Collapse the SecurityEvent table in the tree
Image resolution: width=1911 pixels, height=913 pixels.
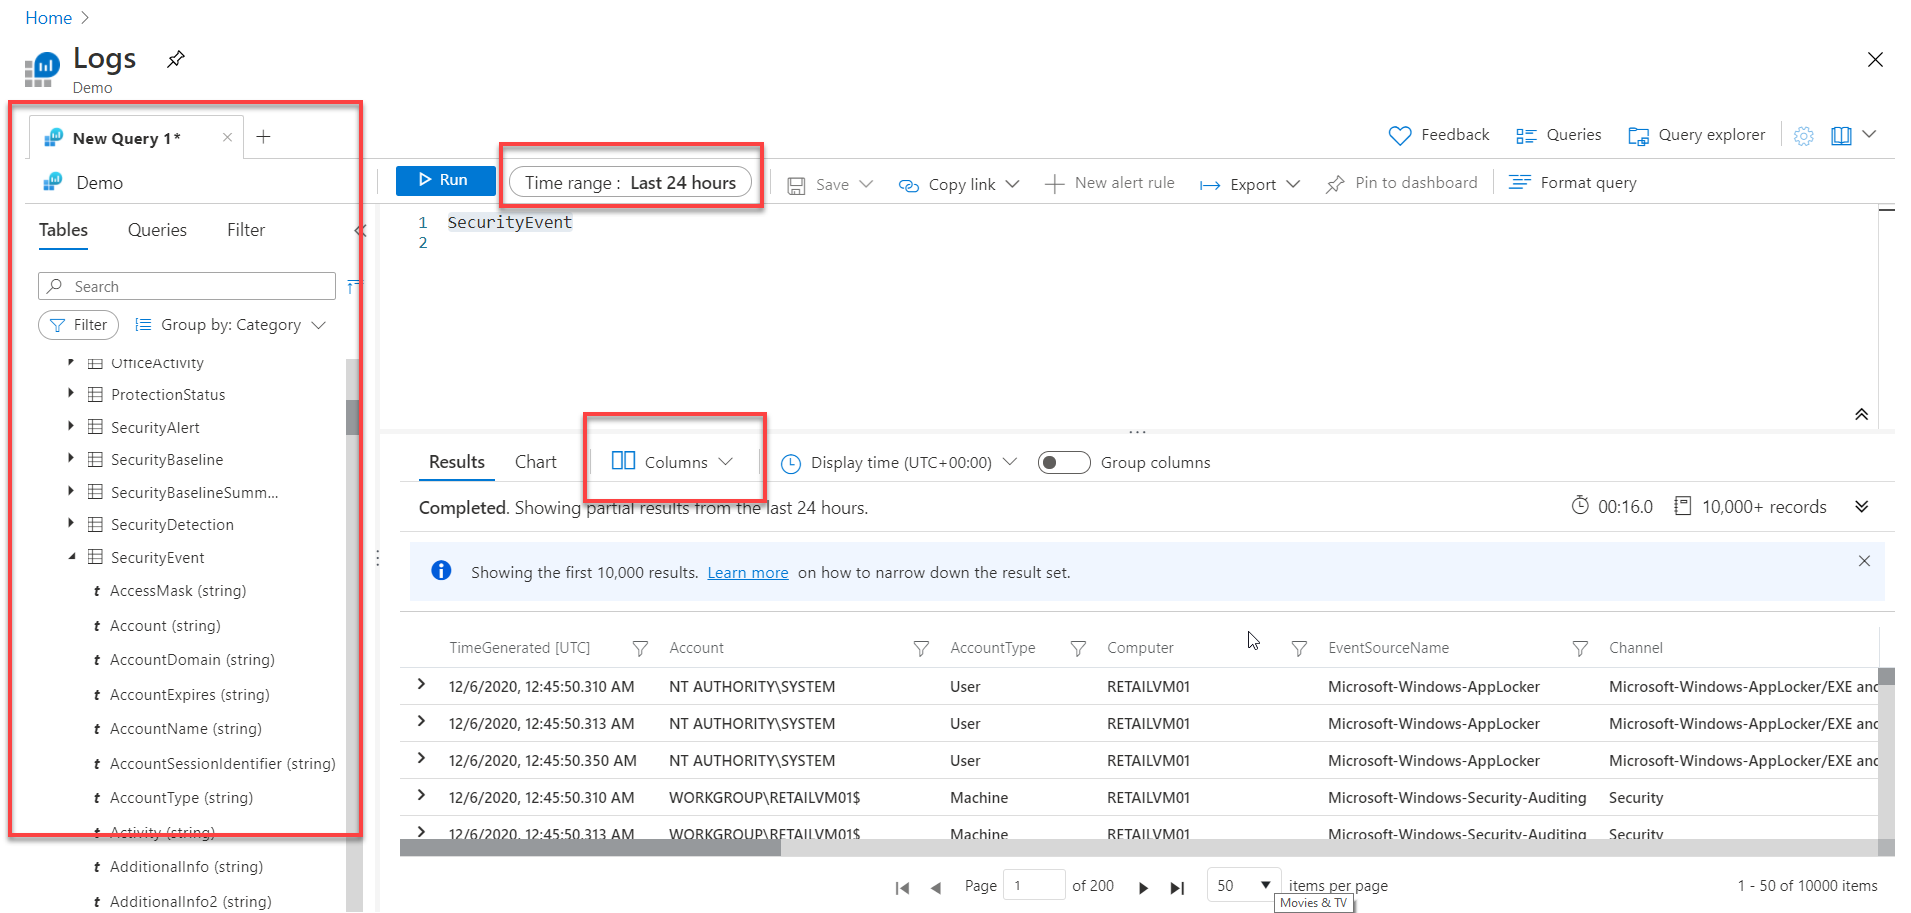[71, 557]
